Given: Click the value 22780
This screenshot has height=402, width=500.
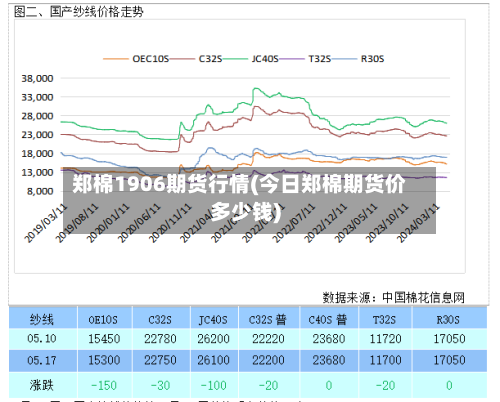Looking at the screenshot, I should pos(160,339).
